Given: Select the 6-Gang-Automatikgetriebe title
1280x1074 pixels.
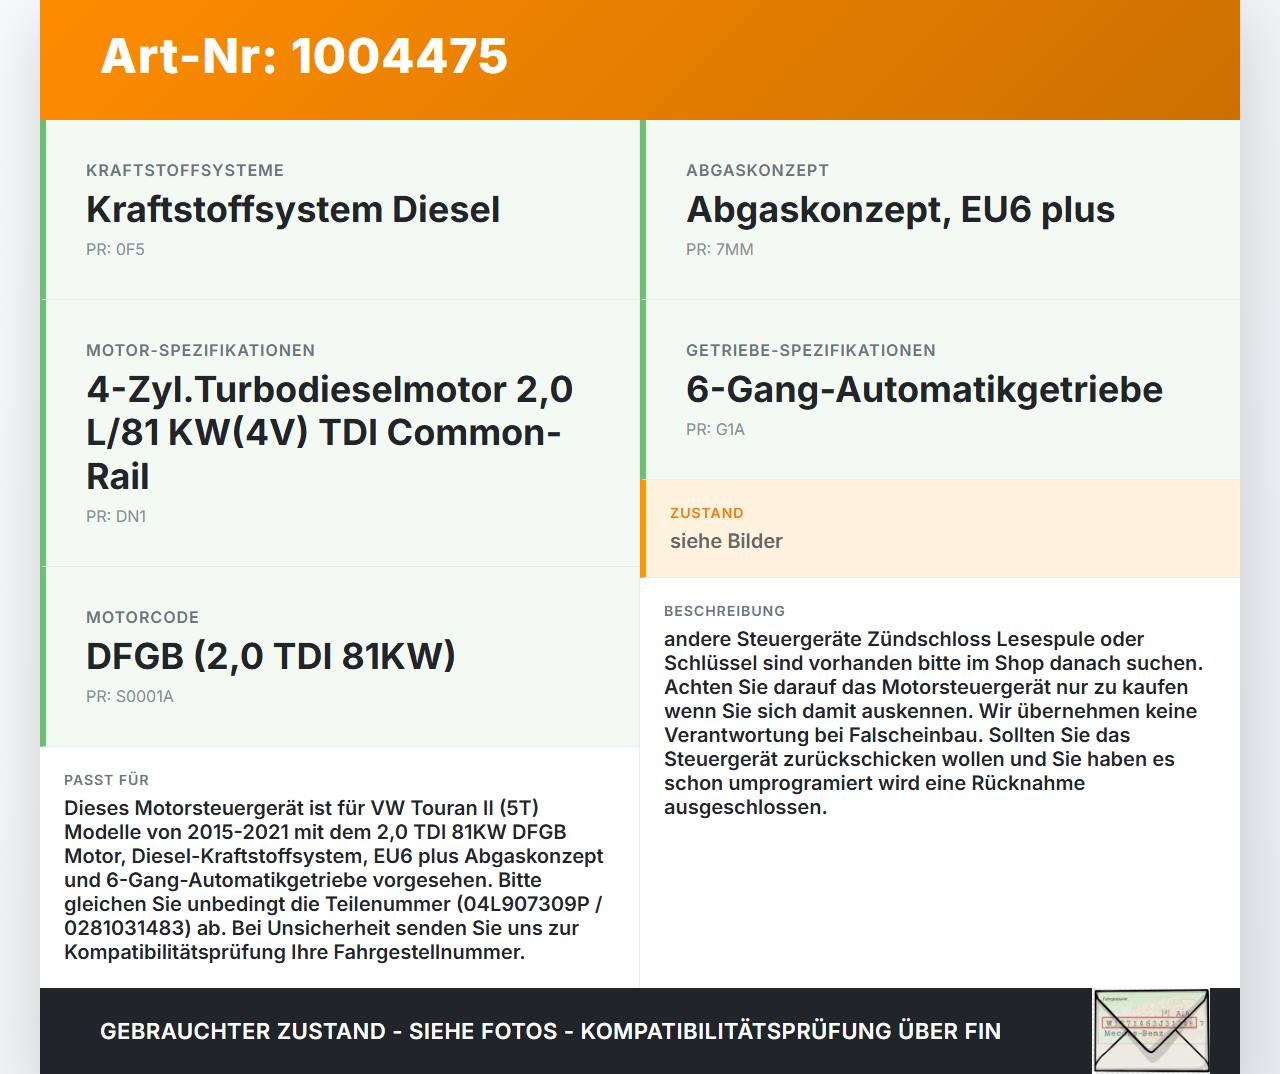Looking at the screenshot, I should [x=924, y=390].
